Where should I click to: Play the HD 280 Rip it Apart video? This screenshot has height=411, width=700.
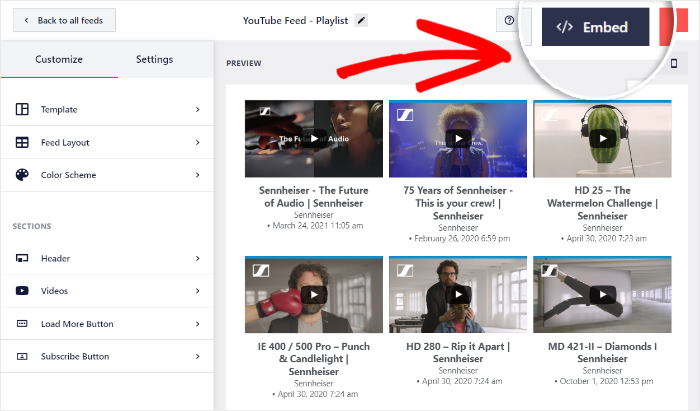tap(457, 295)
